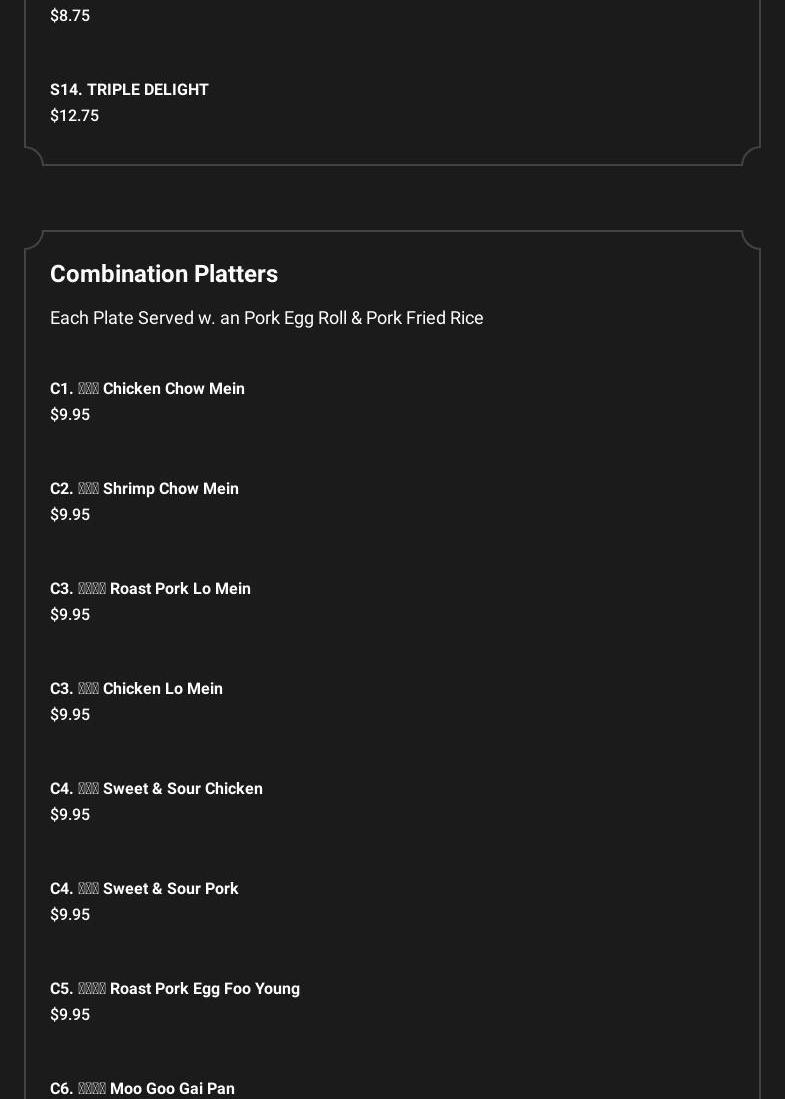The image size is (785, 1099).
Task: Select the S14. Triple Delight menu item
Action: (x=129, y=89)
